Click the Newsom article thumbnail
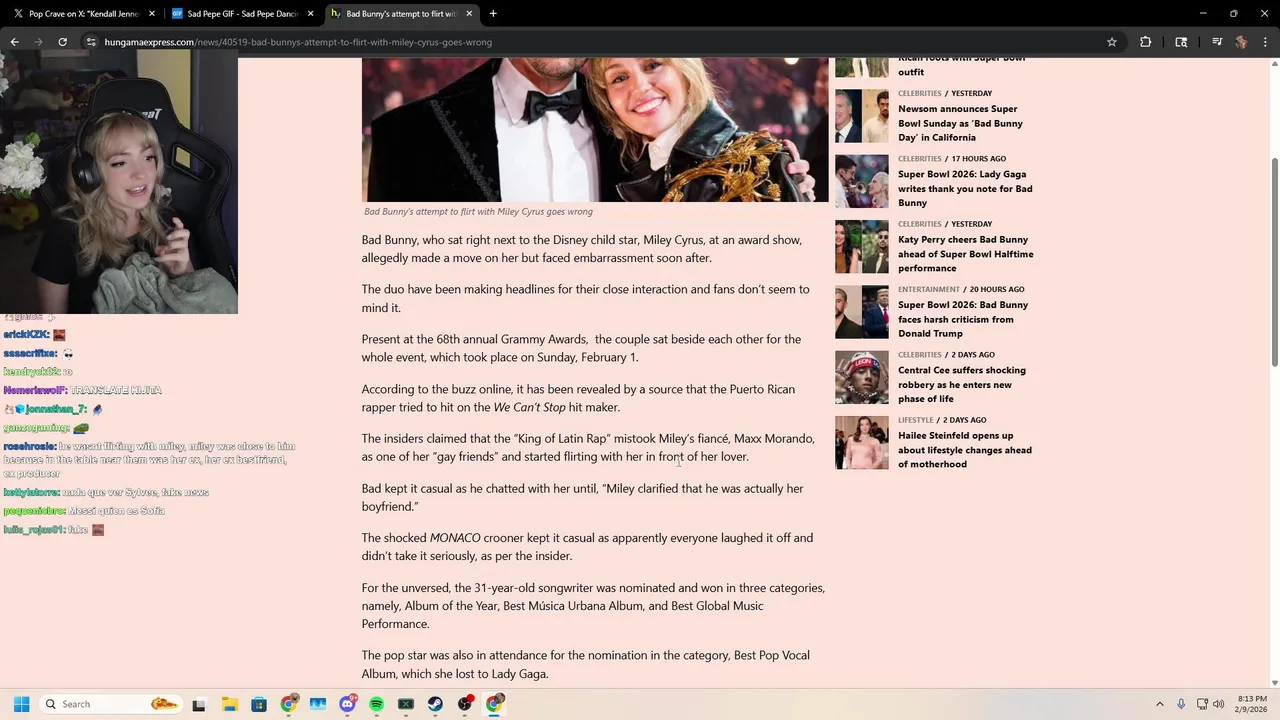The height and width of the screenshot is (720, 1280). (x=861, y=116)
